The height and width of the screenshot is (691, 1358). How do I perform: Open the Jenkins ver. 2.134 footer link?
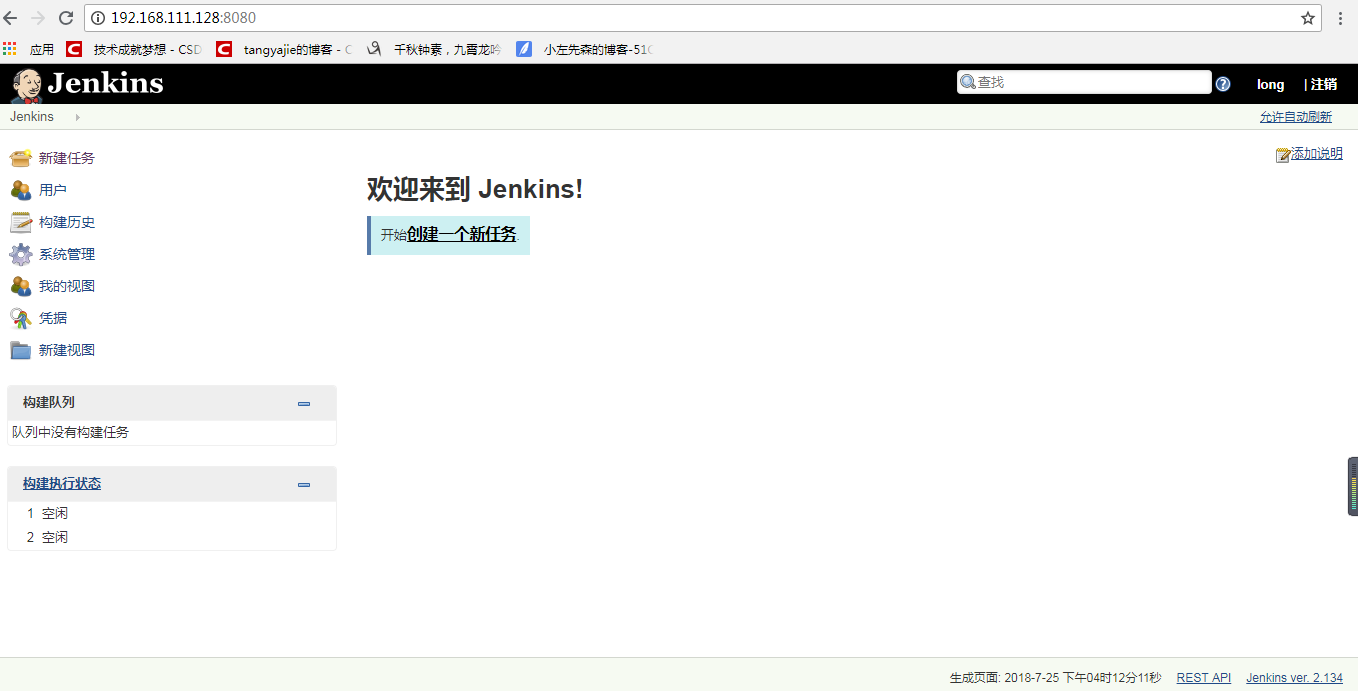pyautogui.click(x=1294, y=678)
